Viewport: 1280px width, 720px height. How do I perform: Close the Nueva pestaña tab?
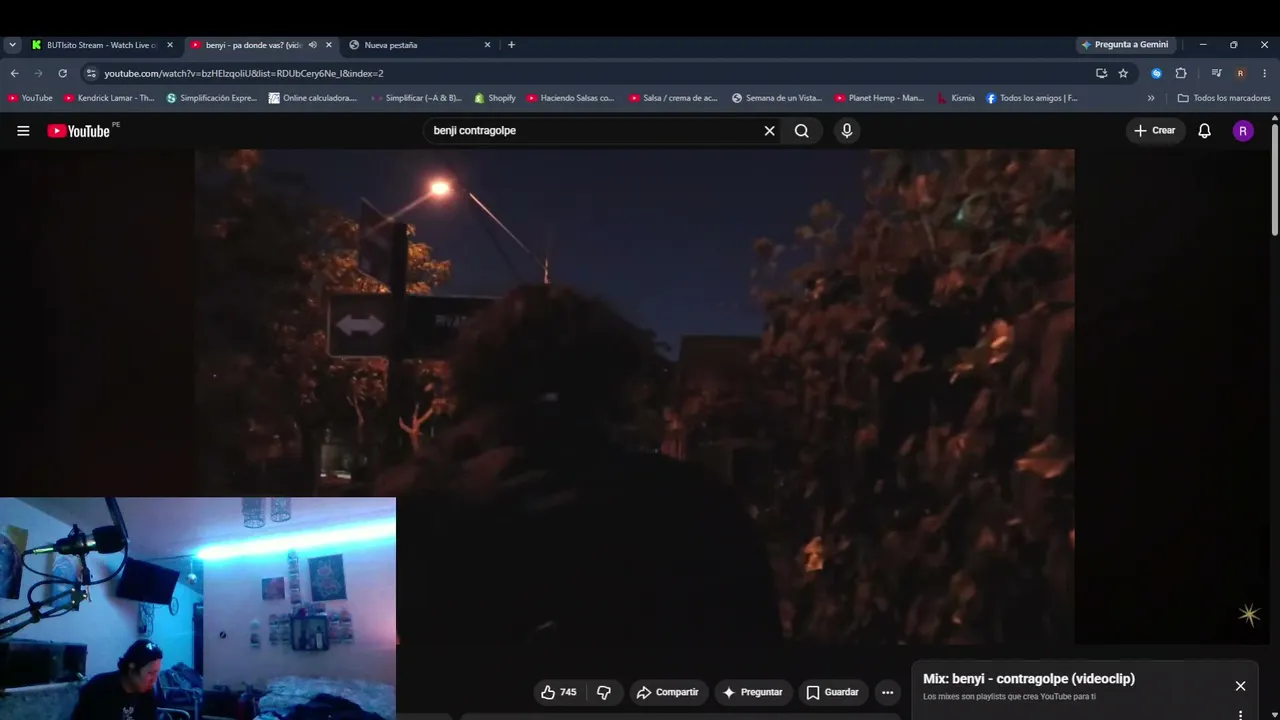[x=487, y=45]
